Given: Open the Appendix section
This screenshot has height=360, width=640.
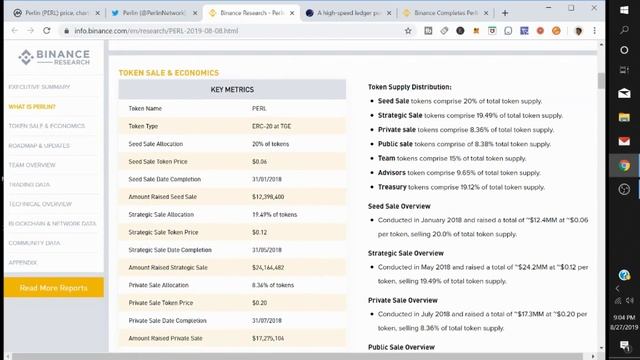Looking at the screenshot, I should (x=23, y=262).
